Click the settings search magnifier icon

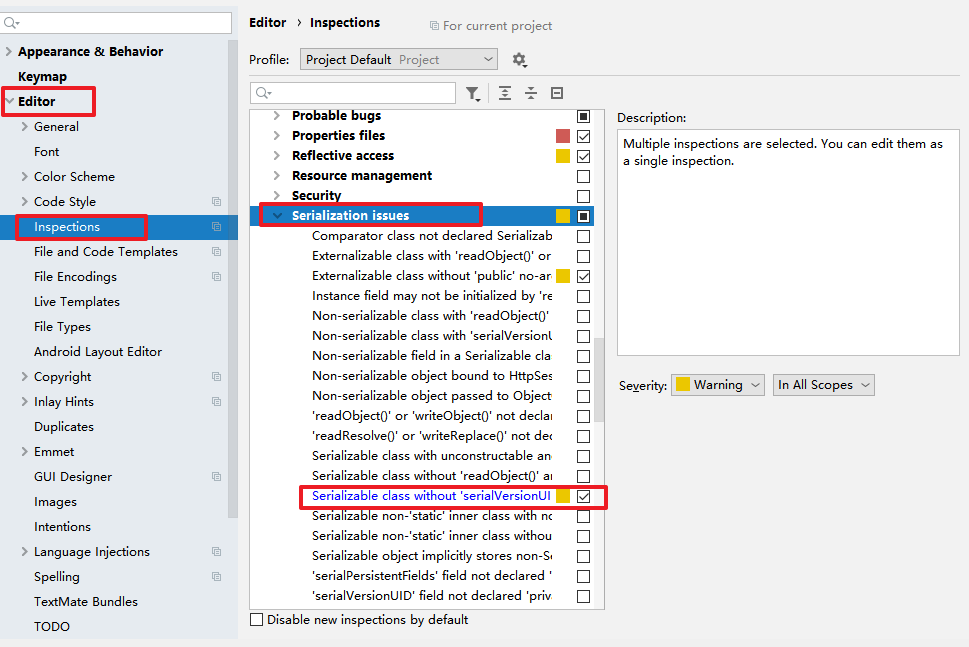point(11,23)
